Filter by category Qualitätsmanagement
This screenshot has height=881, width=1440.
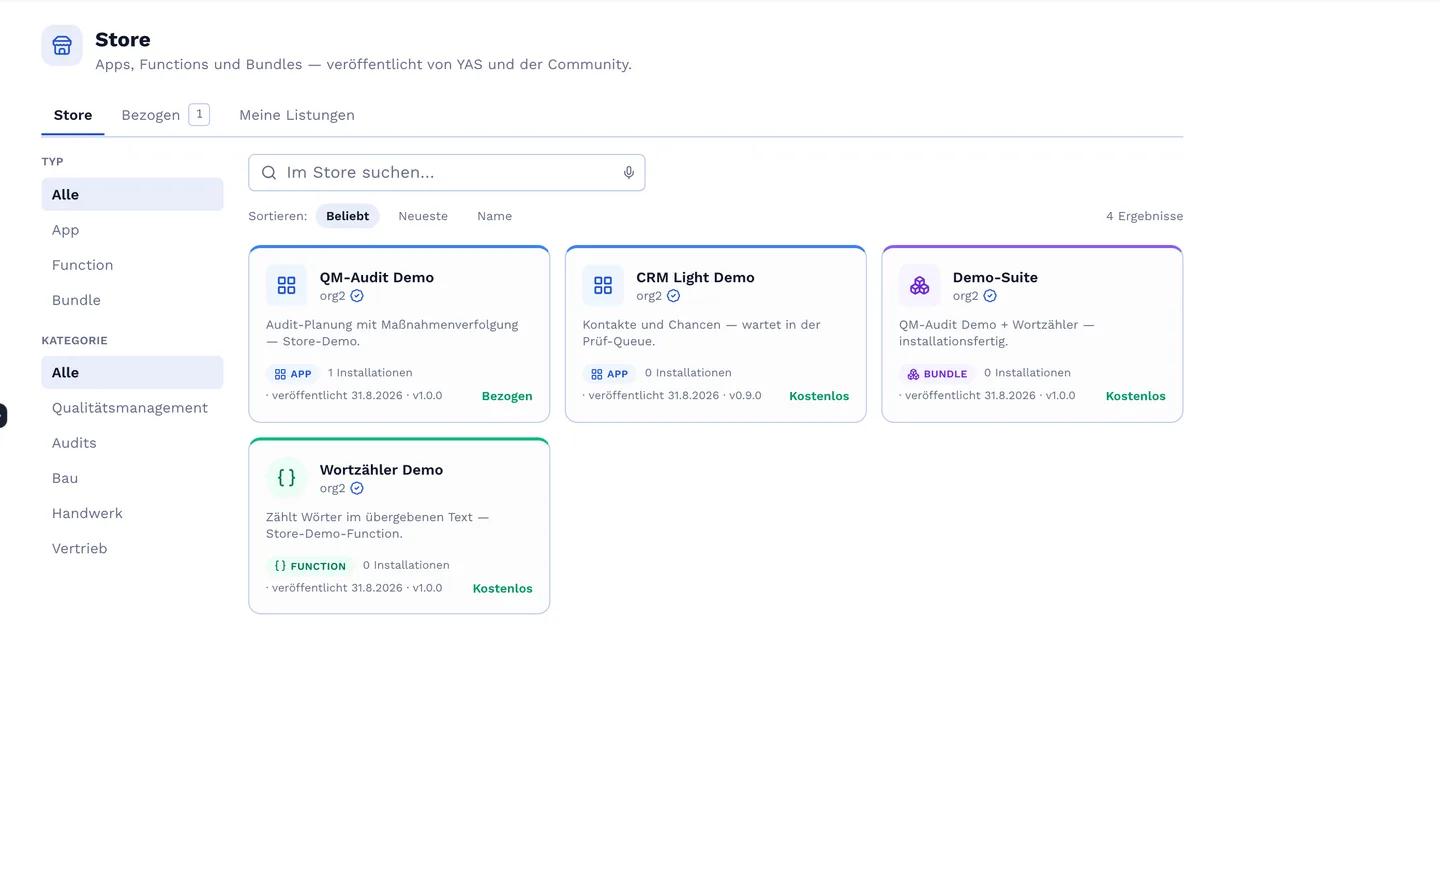(x=132, y=408)
